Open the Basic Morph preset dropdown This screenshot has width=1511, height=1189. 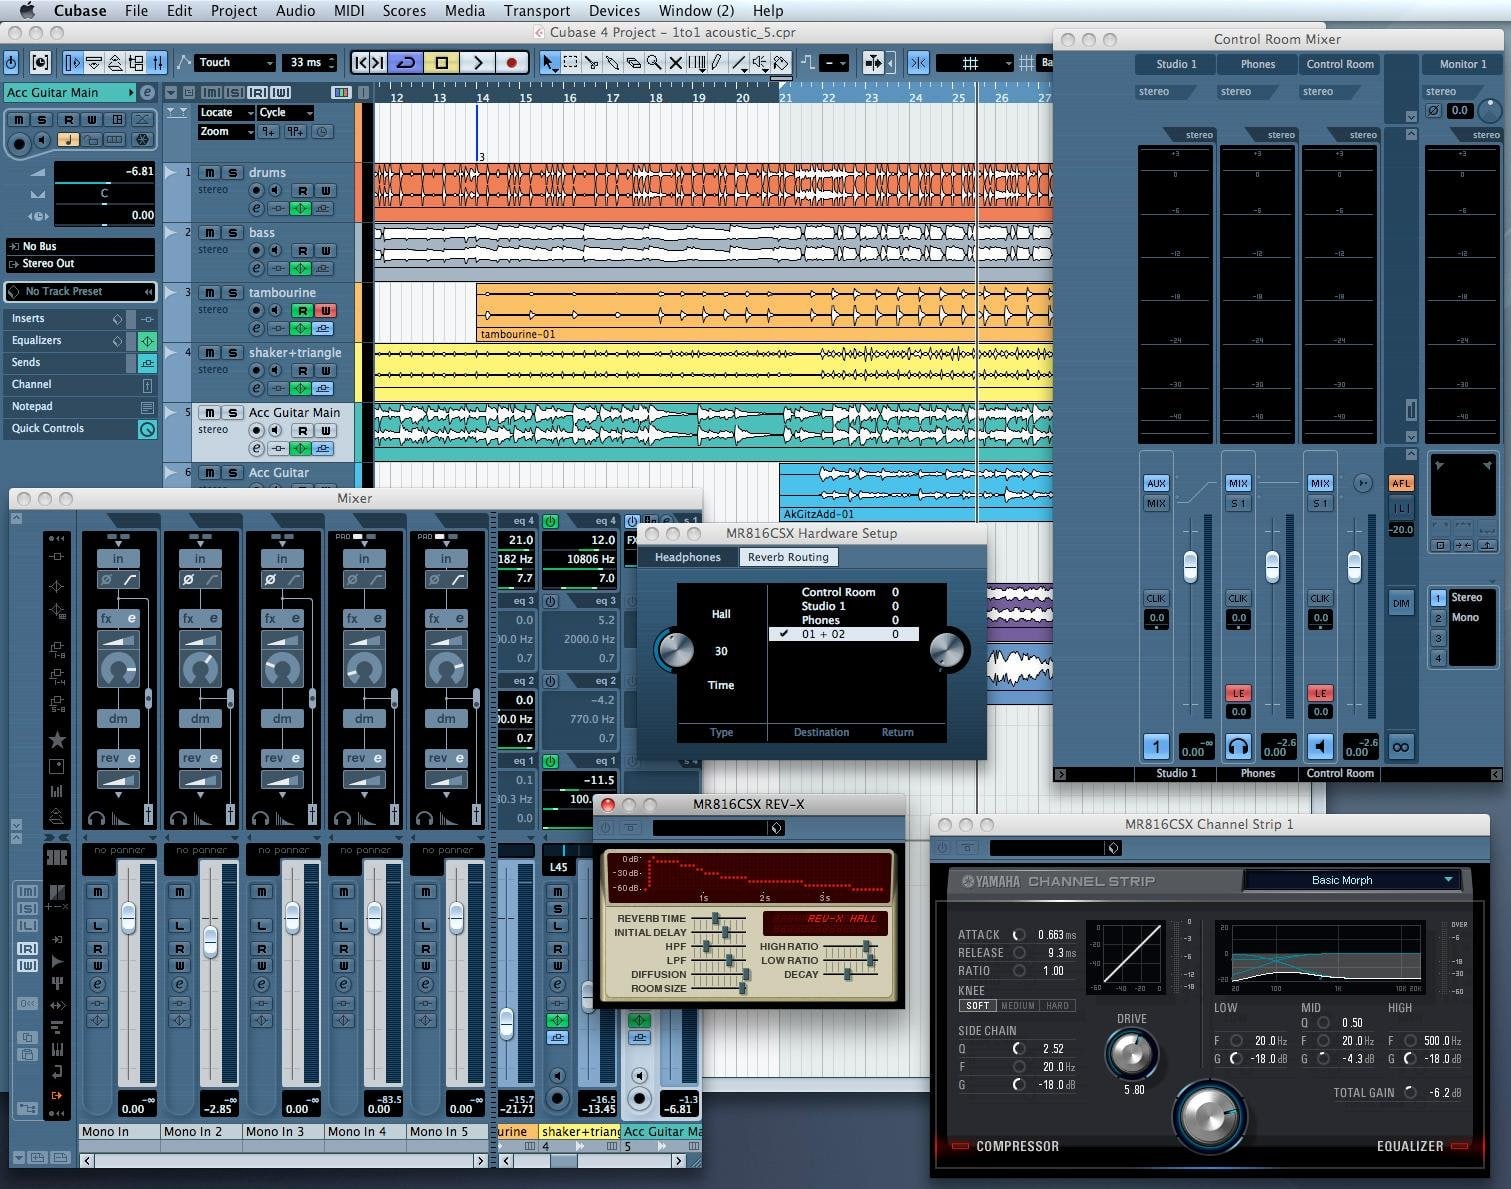[1350, 880]
